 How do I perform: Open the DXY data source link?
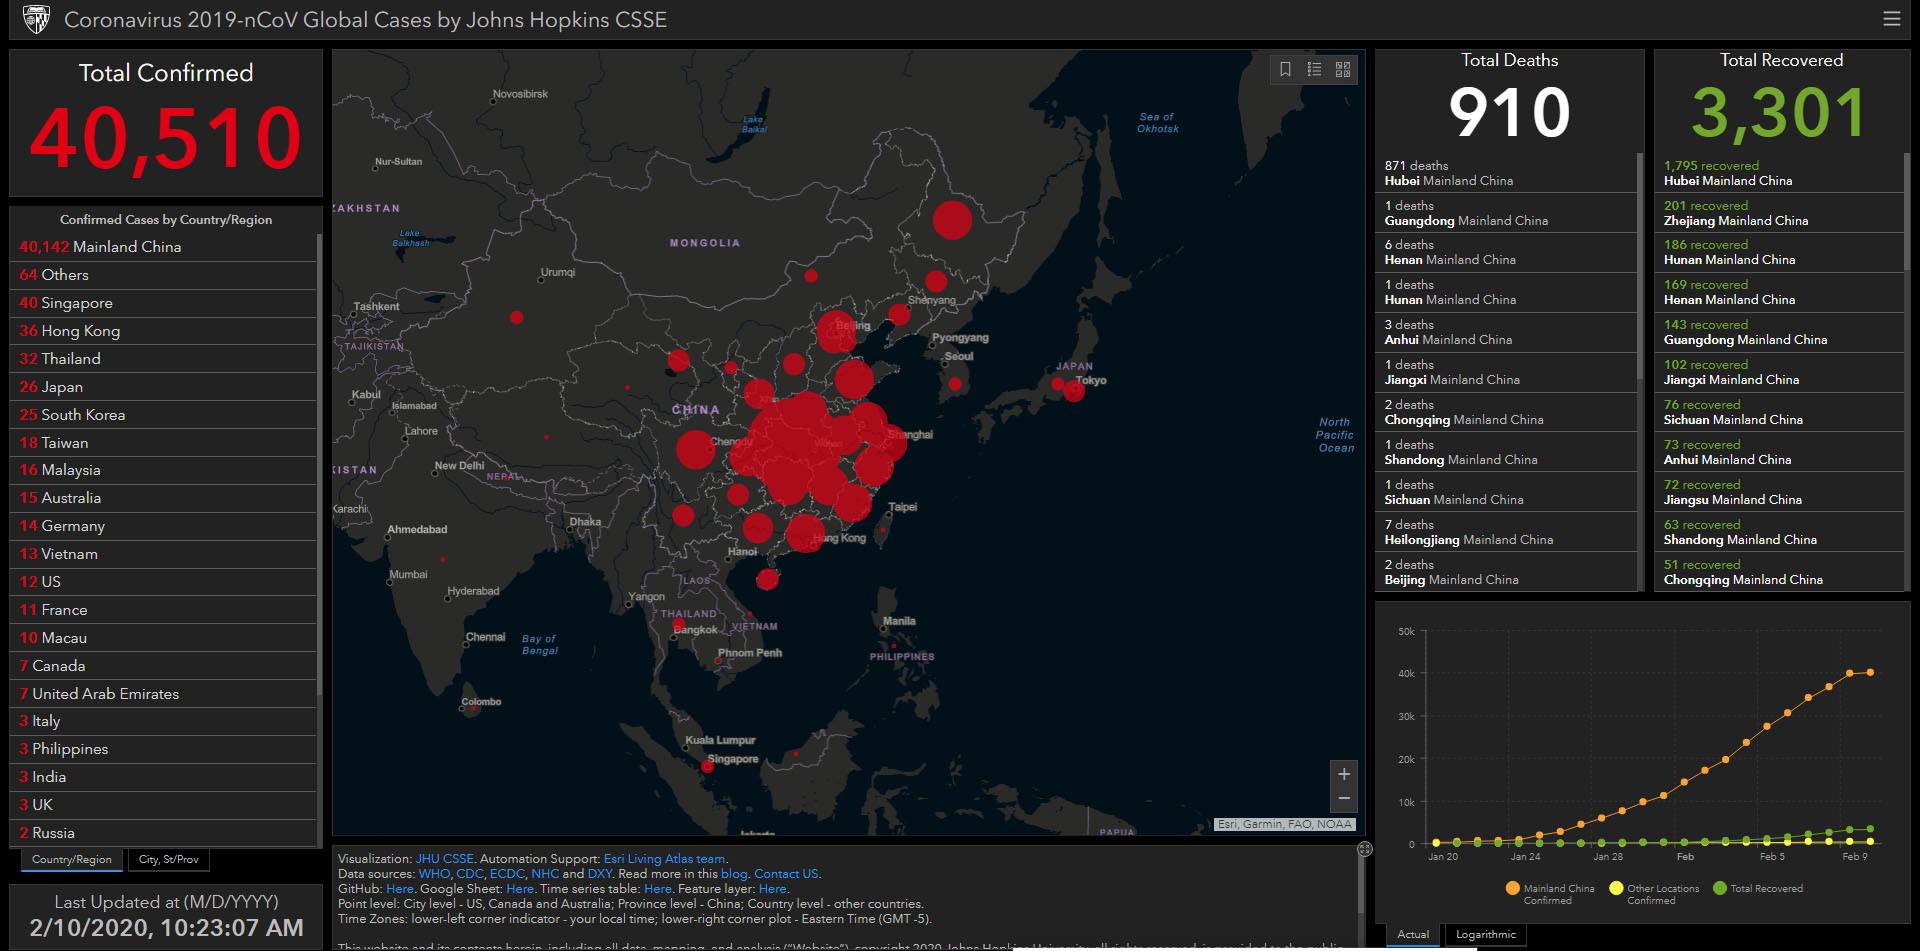599,874
